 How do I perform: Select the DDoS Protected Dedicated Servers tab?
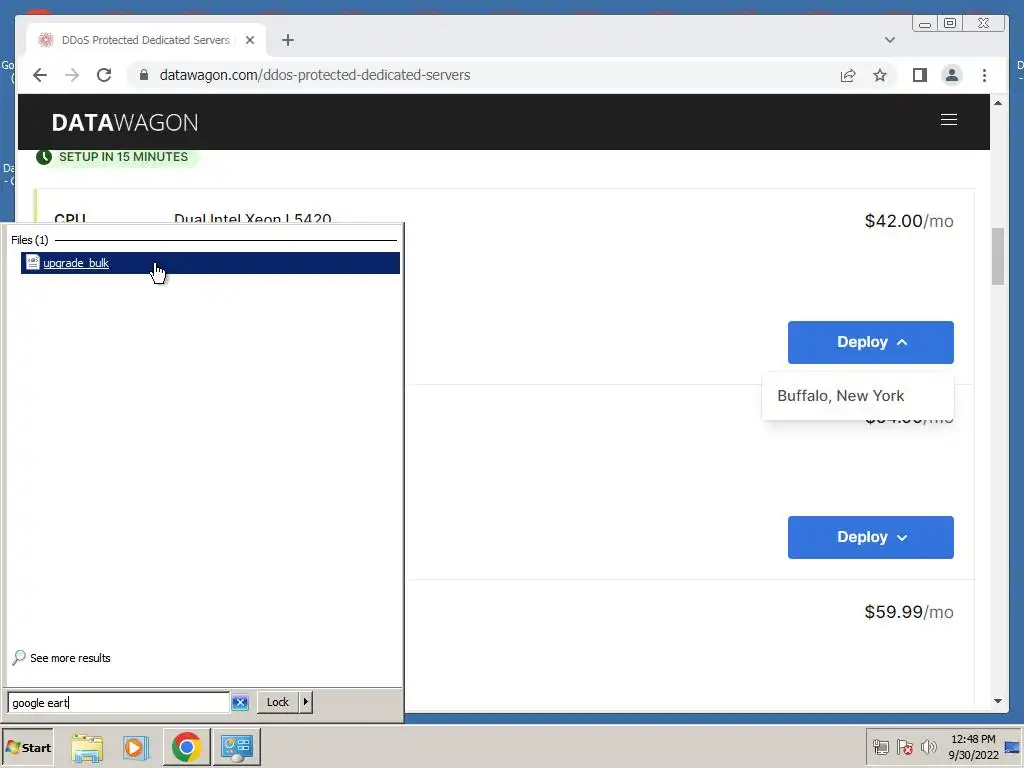click(x=146, y=40)
